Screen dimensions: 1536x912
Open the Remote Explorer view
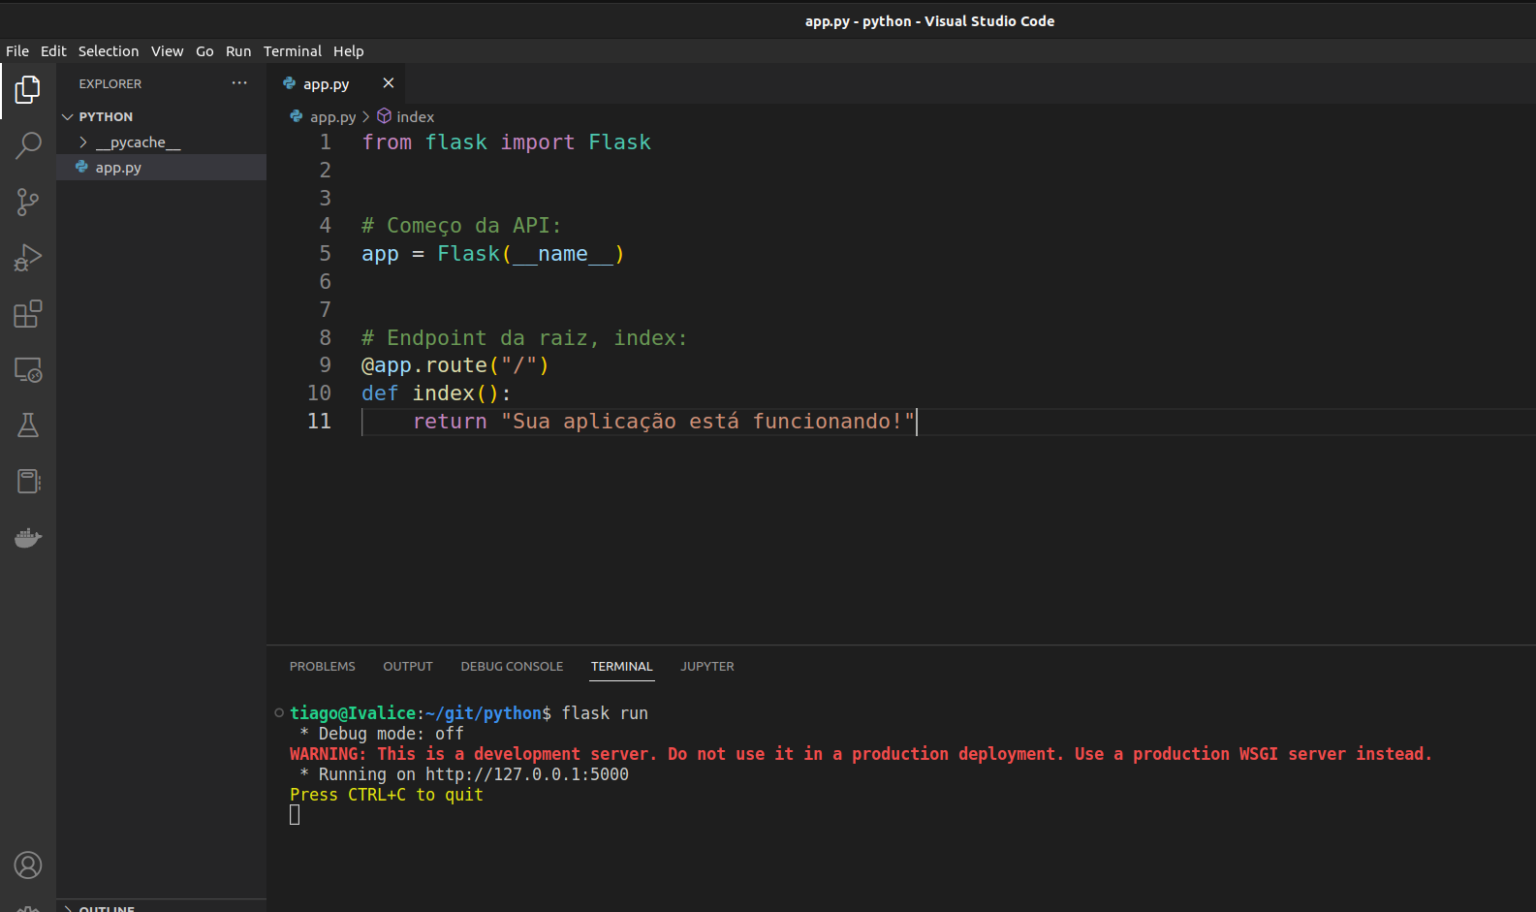point(28,370)
